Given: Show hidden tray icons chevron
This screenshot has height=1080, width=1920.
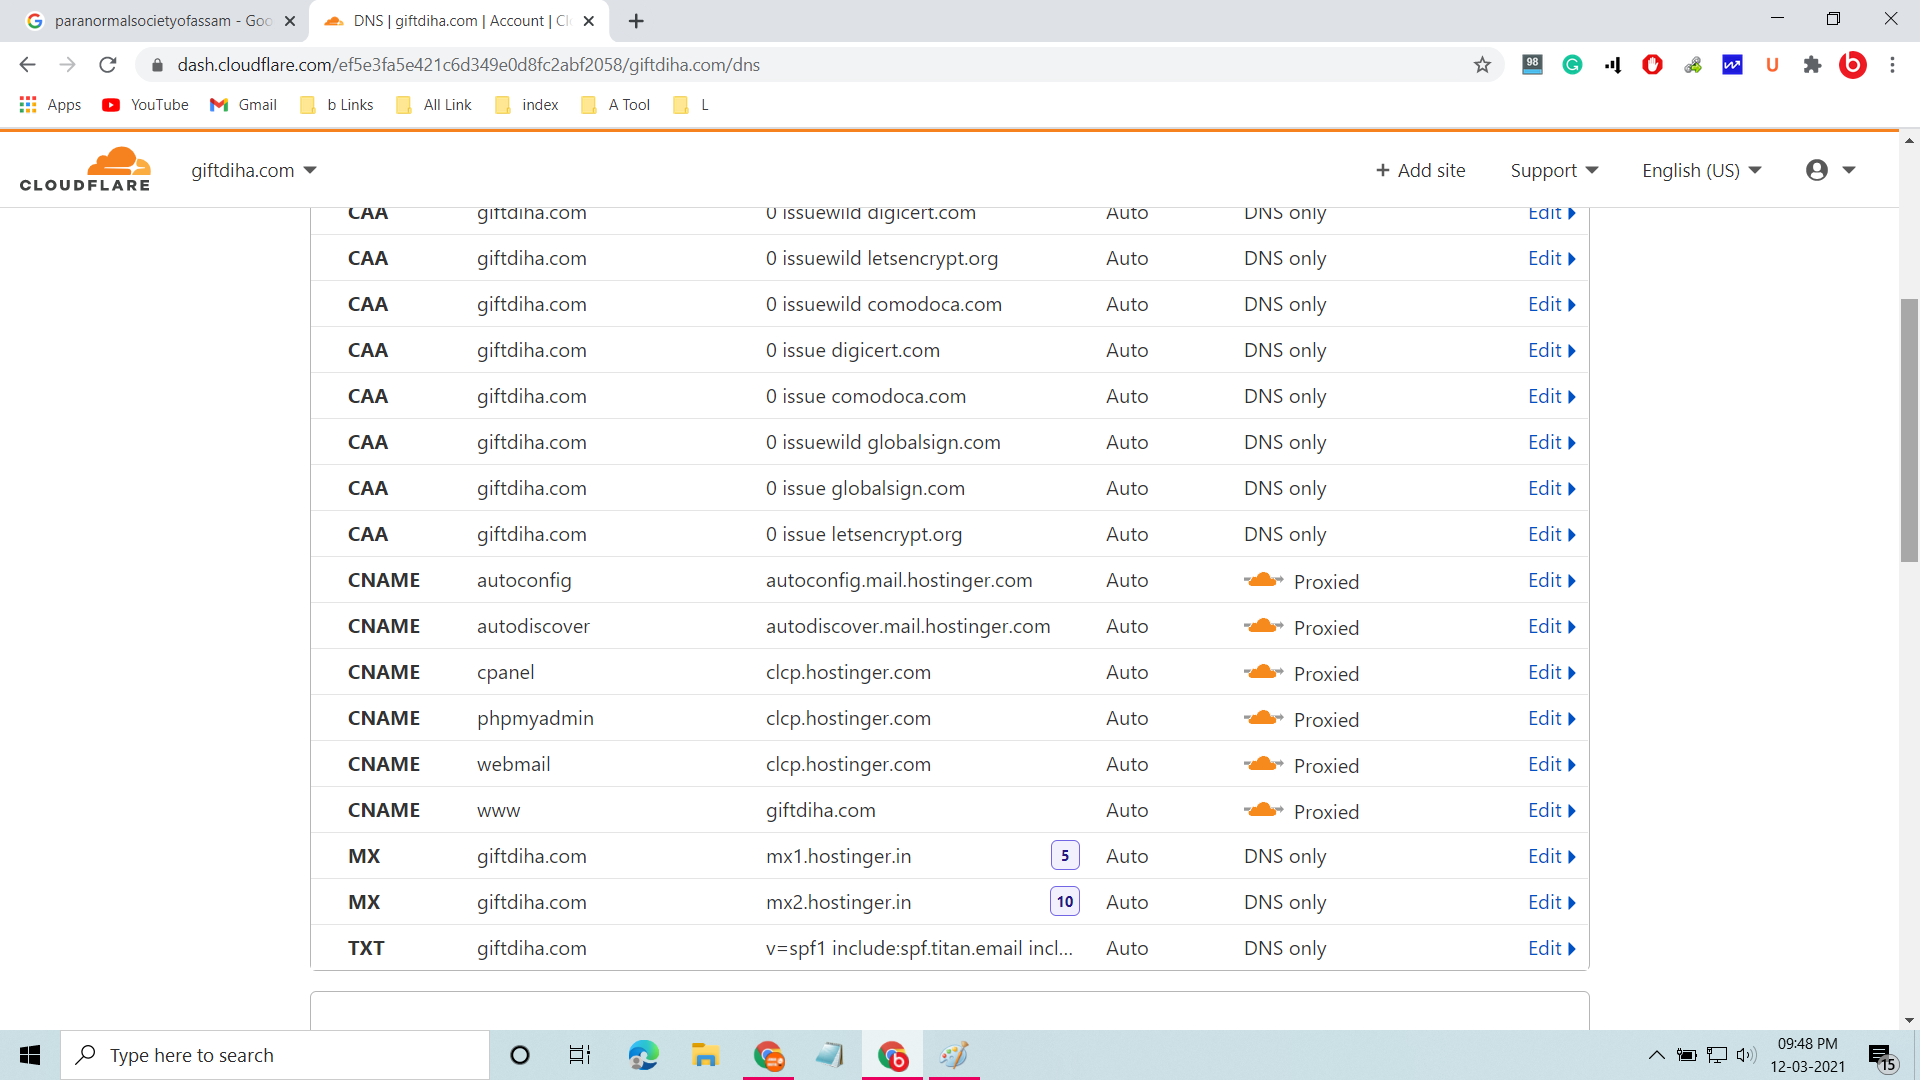Looking at the screenshot, I should pos(1656,1055).
